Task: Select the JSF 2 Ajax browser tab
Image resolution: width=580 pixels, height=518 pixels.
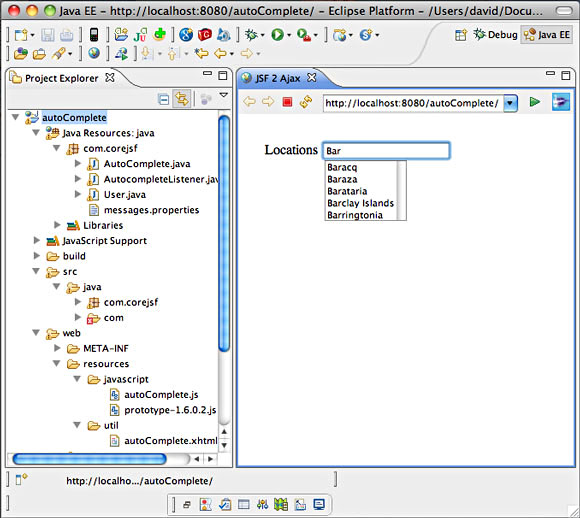Action: tap(278, 78)
